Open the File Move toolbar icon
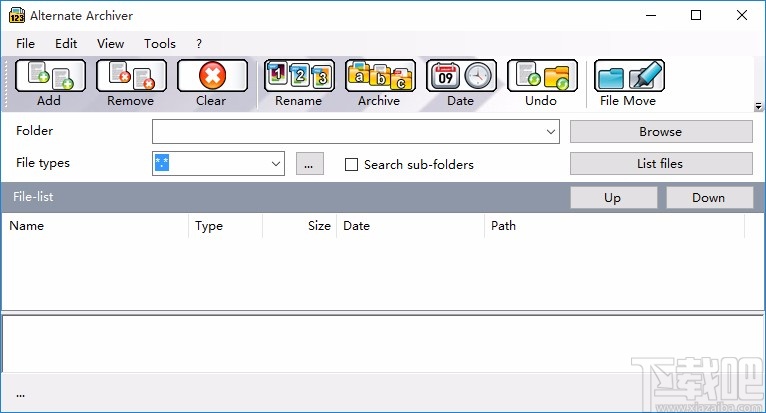Viewport: 766px width, 413px height. pos(629,76)
